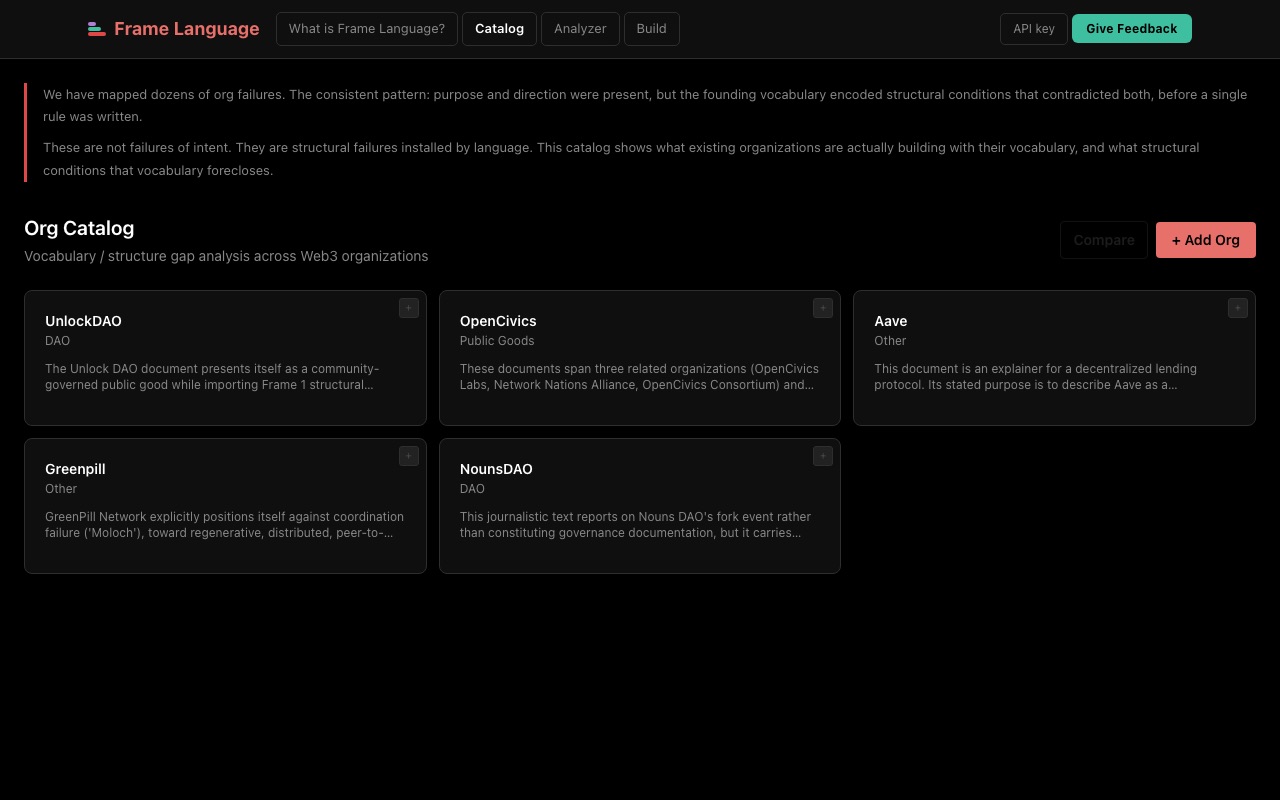Click the plus icon on Aave card
The image size is (1280, 800).
[x=1238, y=308]
